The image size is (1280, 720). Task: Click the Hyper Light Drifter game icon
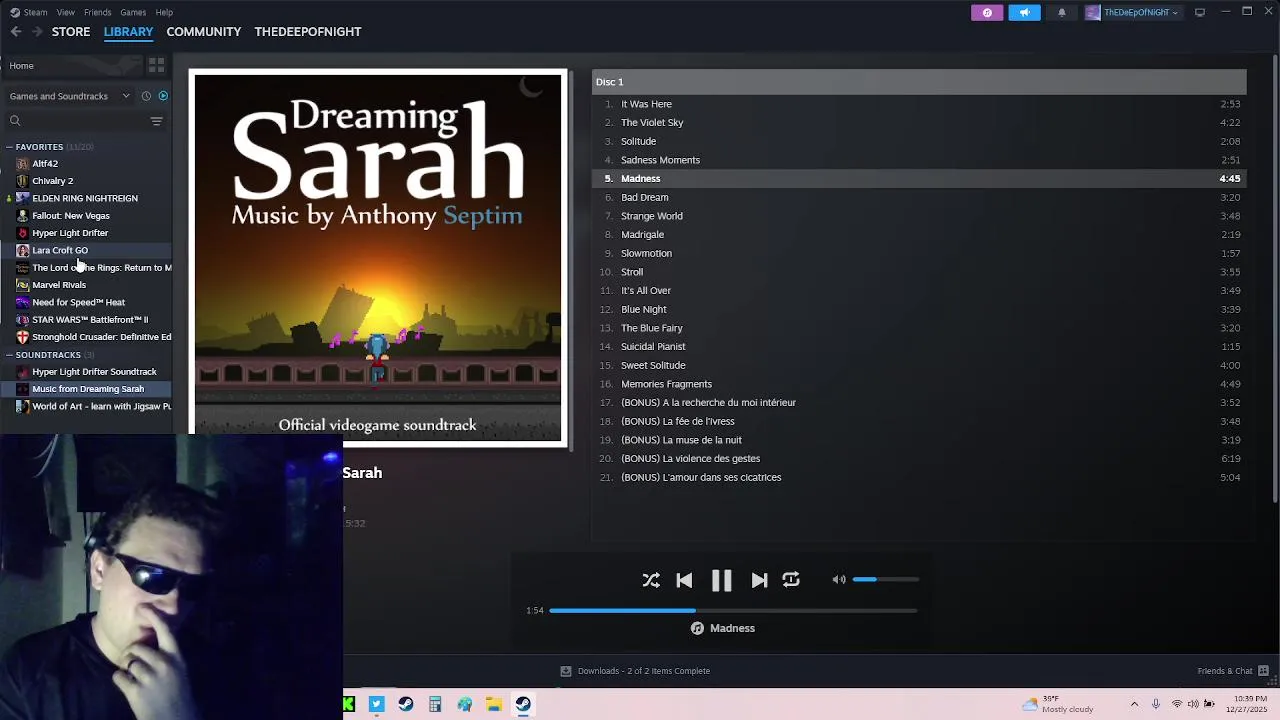click(x=22, y=233)
